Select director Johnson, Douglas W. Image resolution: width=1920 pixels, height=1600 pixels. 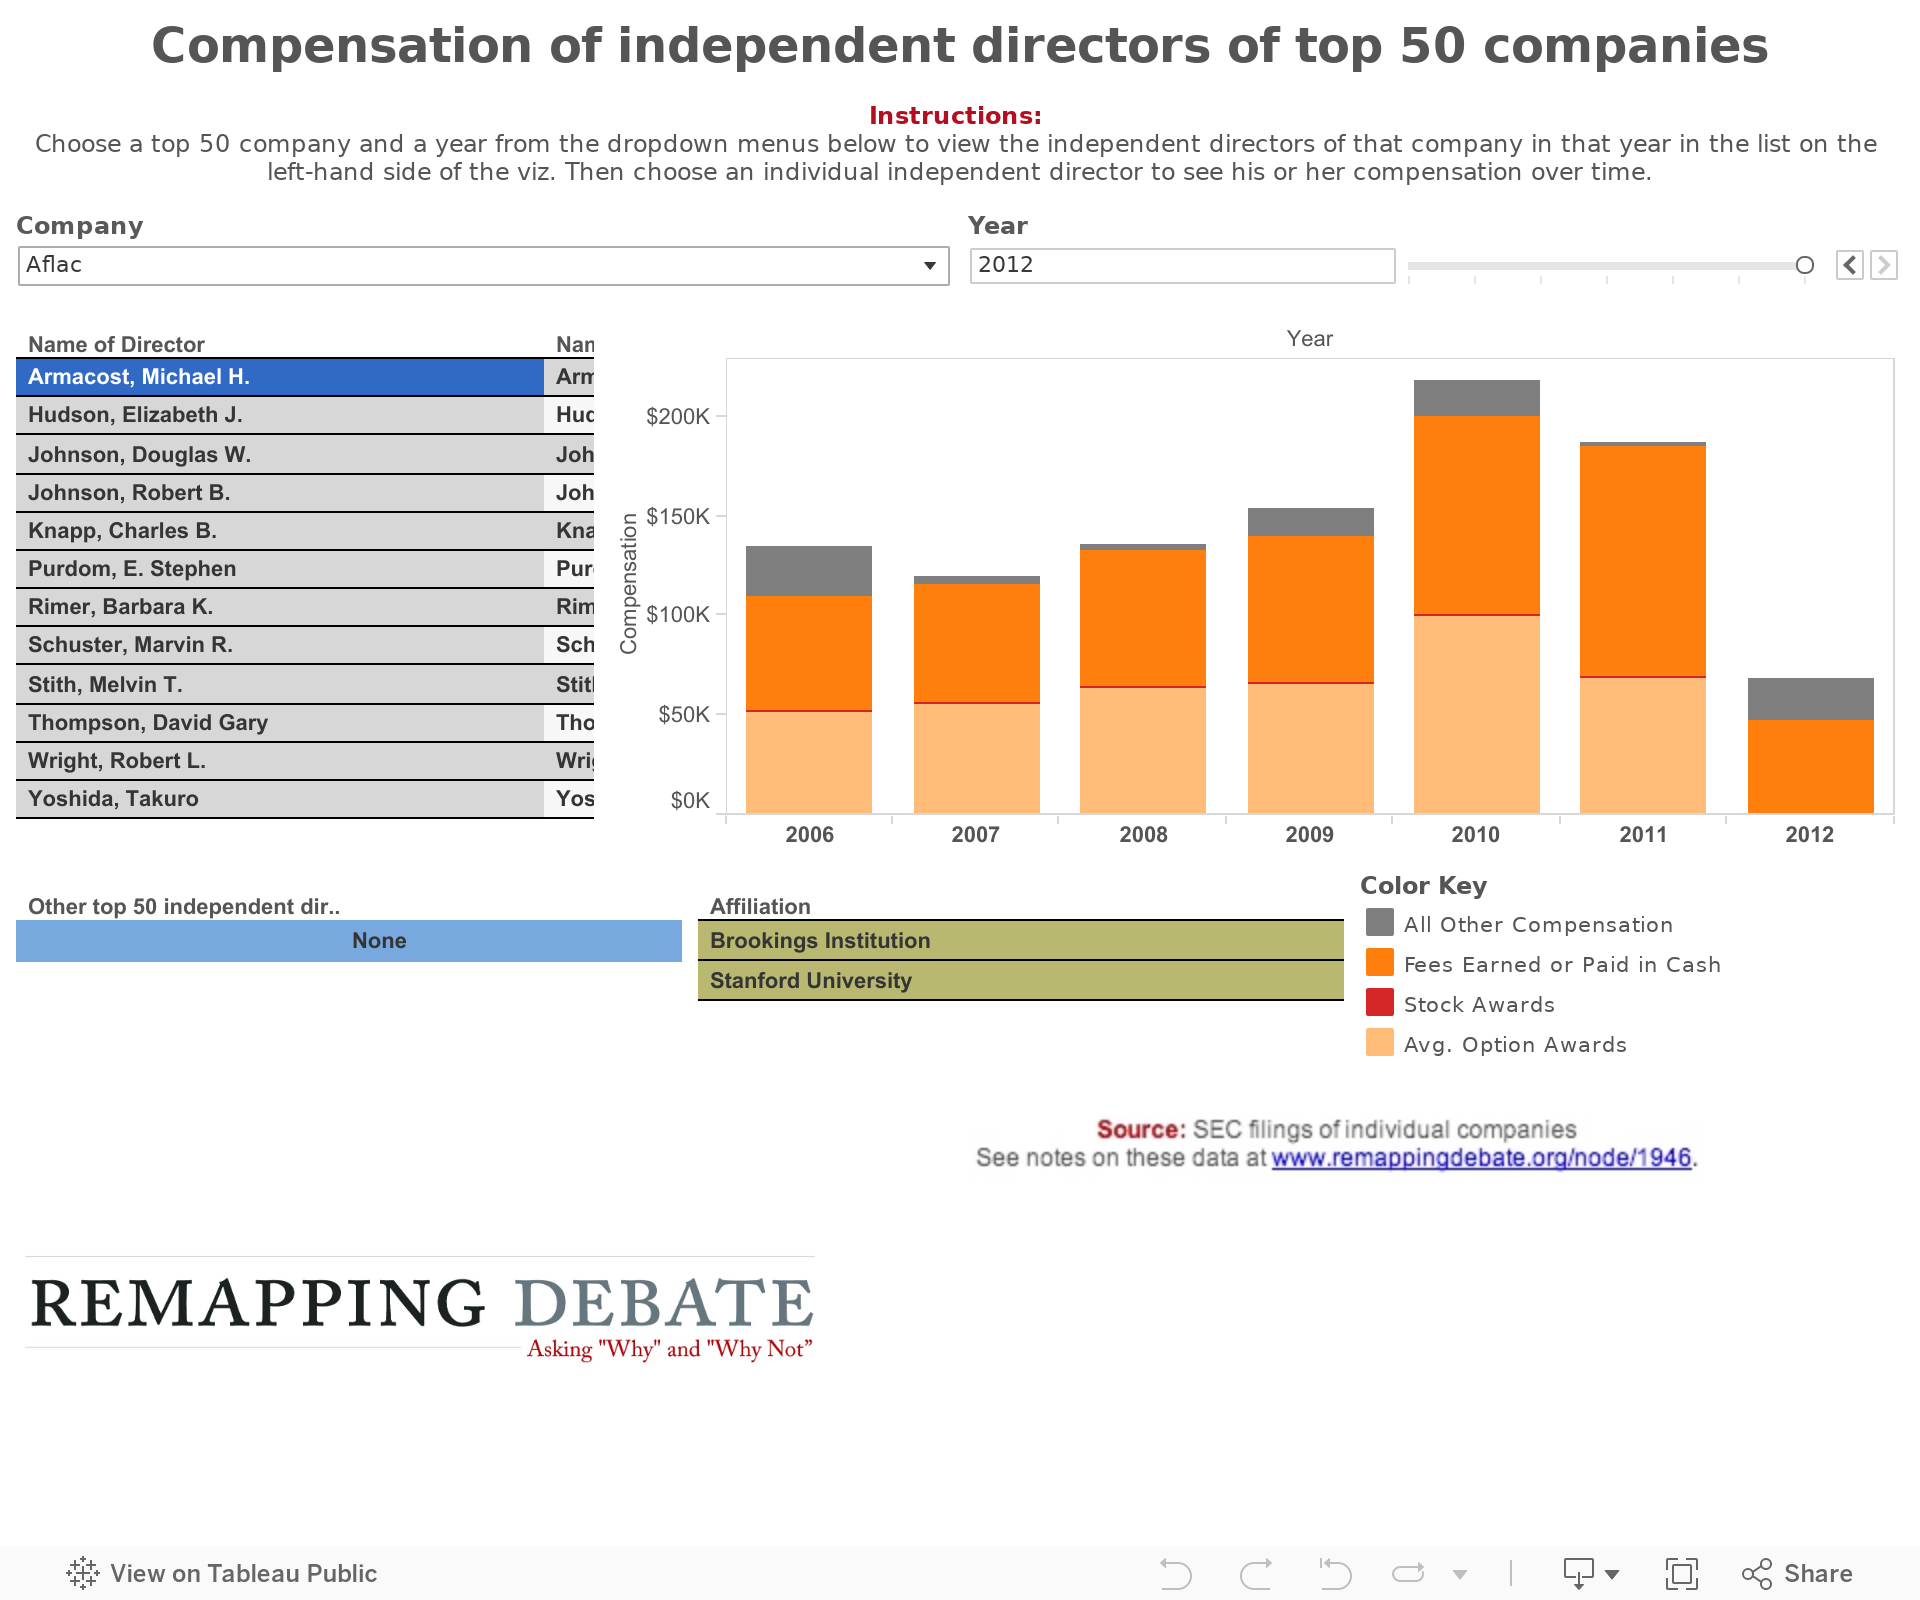pyautogui.click(x=280, y=454)
